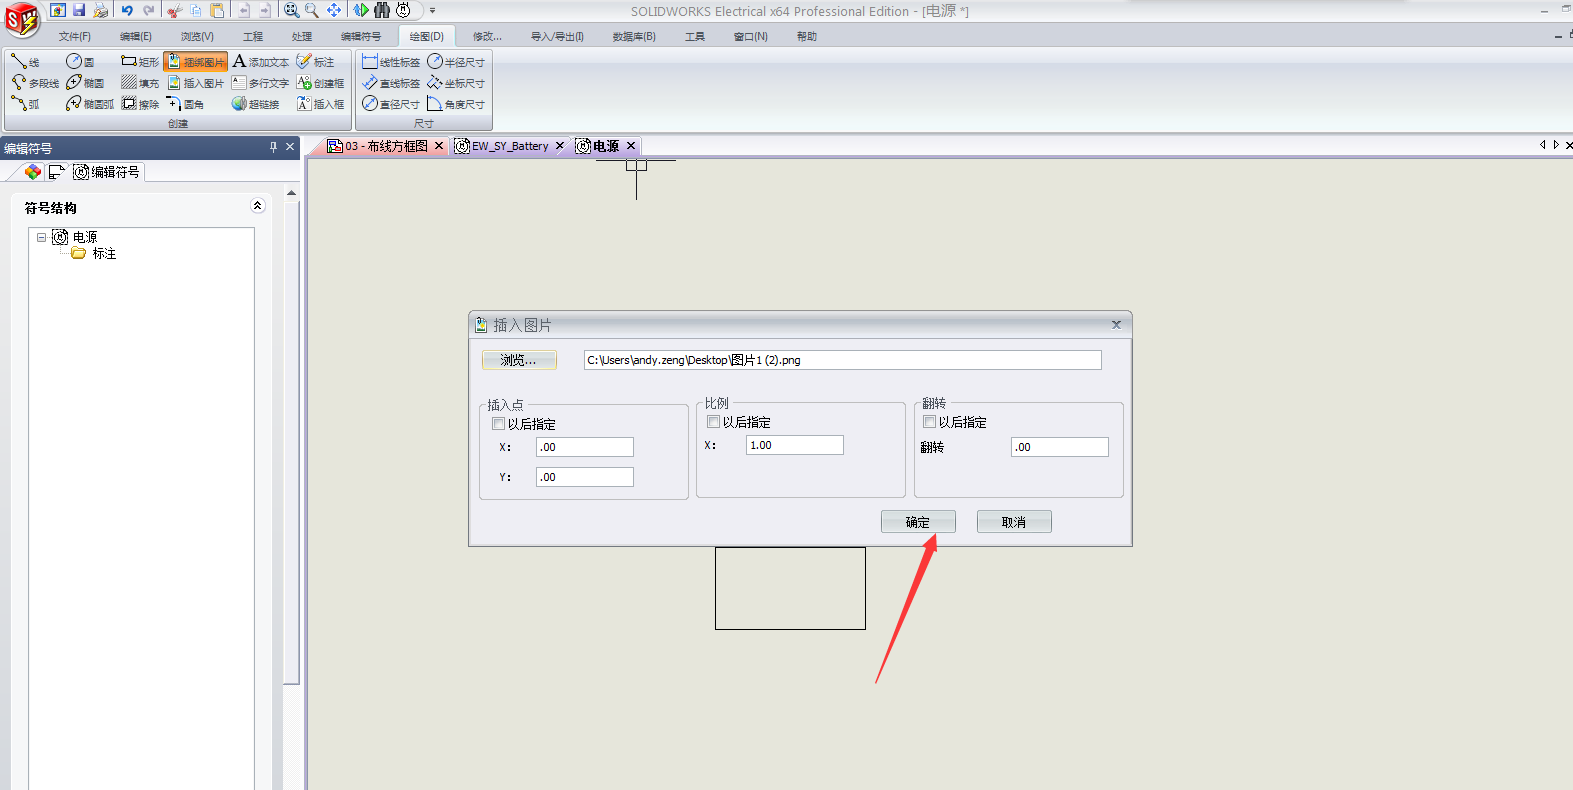Select the Line (线) drawing tool

point(25,62)
